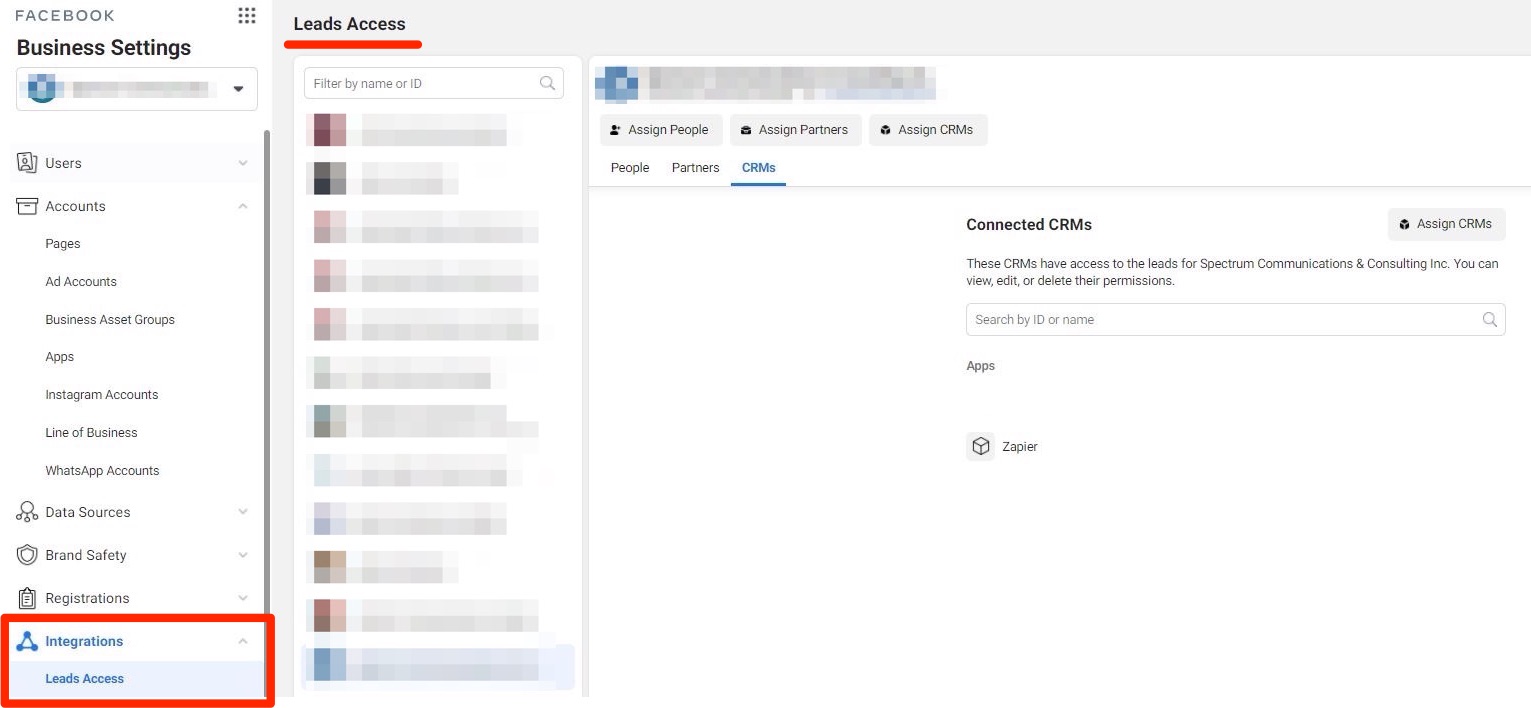The height and width of the screenshot is (708, 1531).
Task: Open the apps grid menu icon
Action: [246, 15]
